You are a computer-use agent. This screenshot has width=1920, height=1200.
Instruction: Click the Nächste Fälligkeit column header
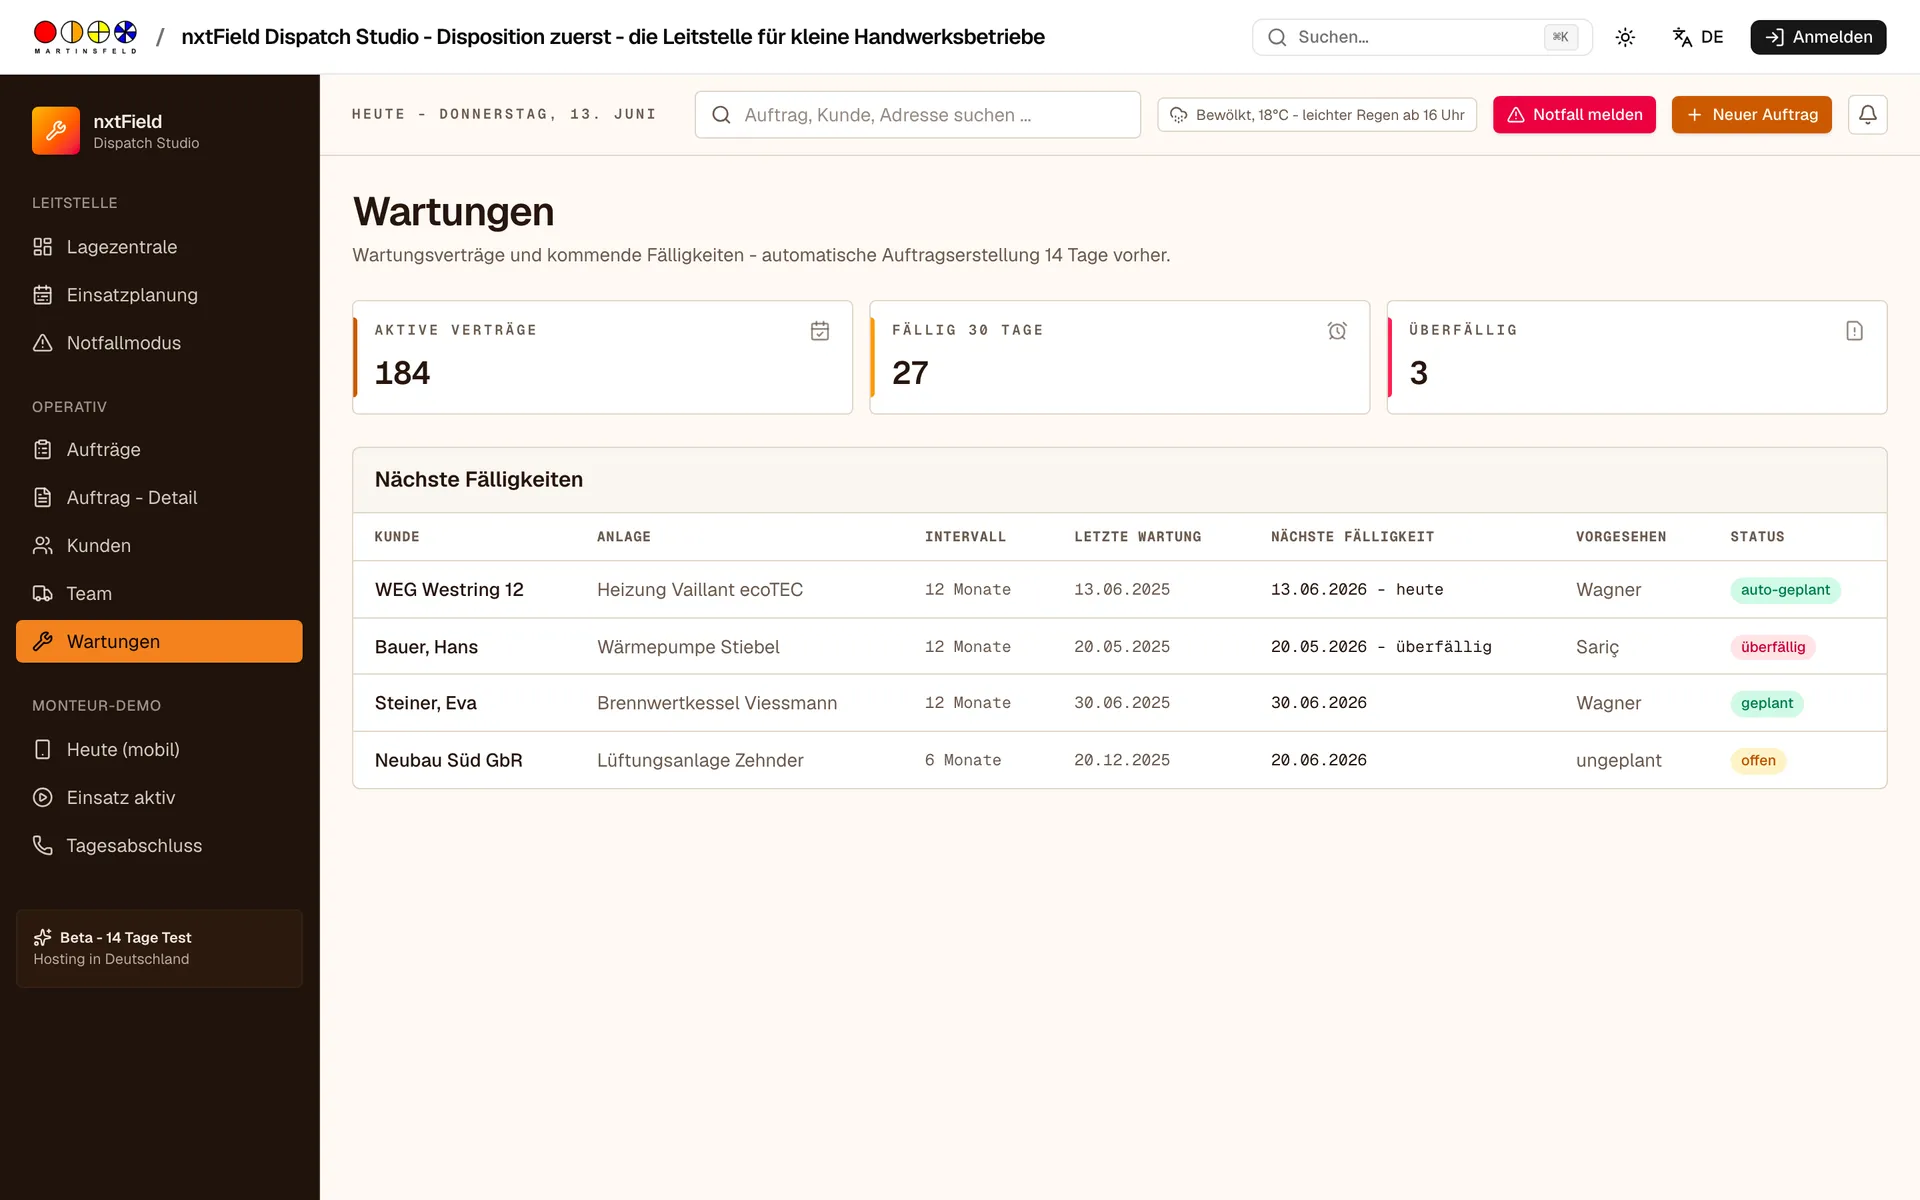(1352, 537)
